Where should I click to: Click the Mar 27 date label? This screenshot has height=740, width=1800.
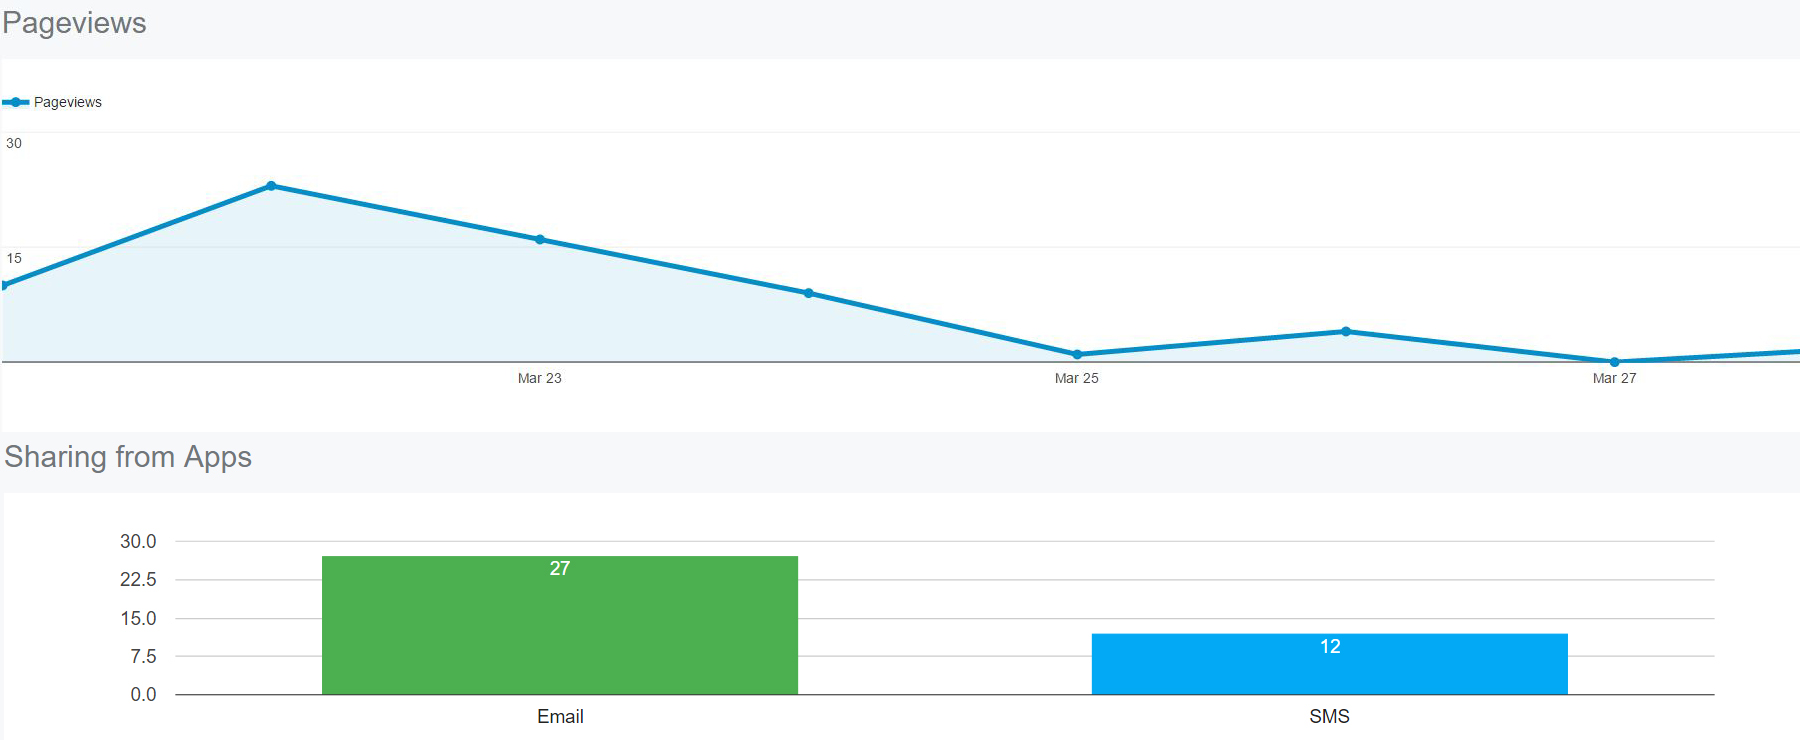tap(1614, 378)
